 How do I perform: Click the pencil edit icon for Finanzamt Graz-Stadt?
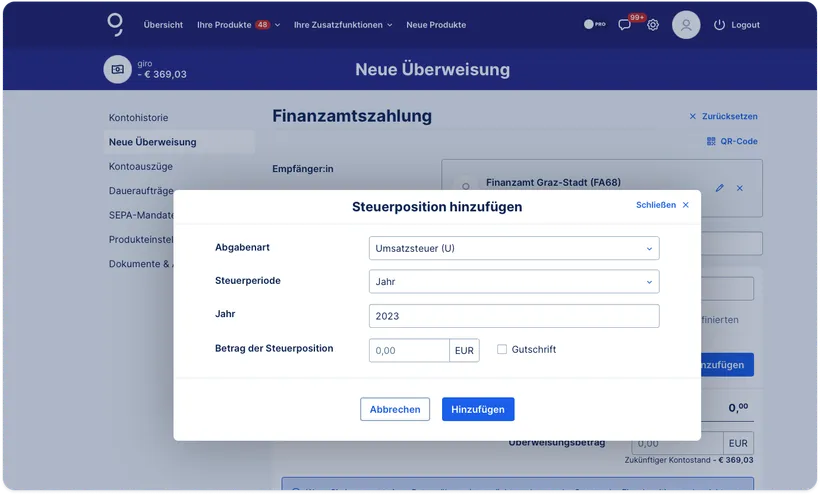pos(720,188)
